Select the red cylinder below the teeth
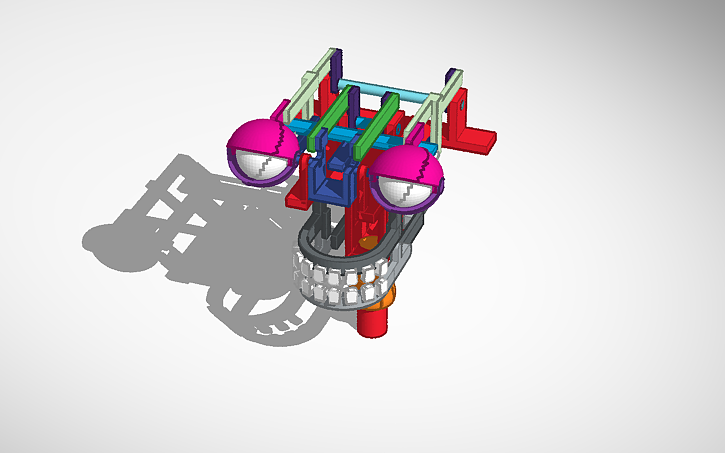 point(372,322)
